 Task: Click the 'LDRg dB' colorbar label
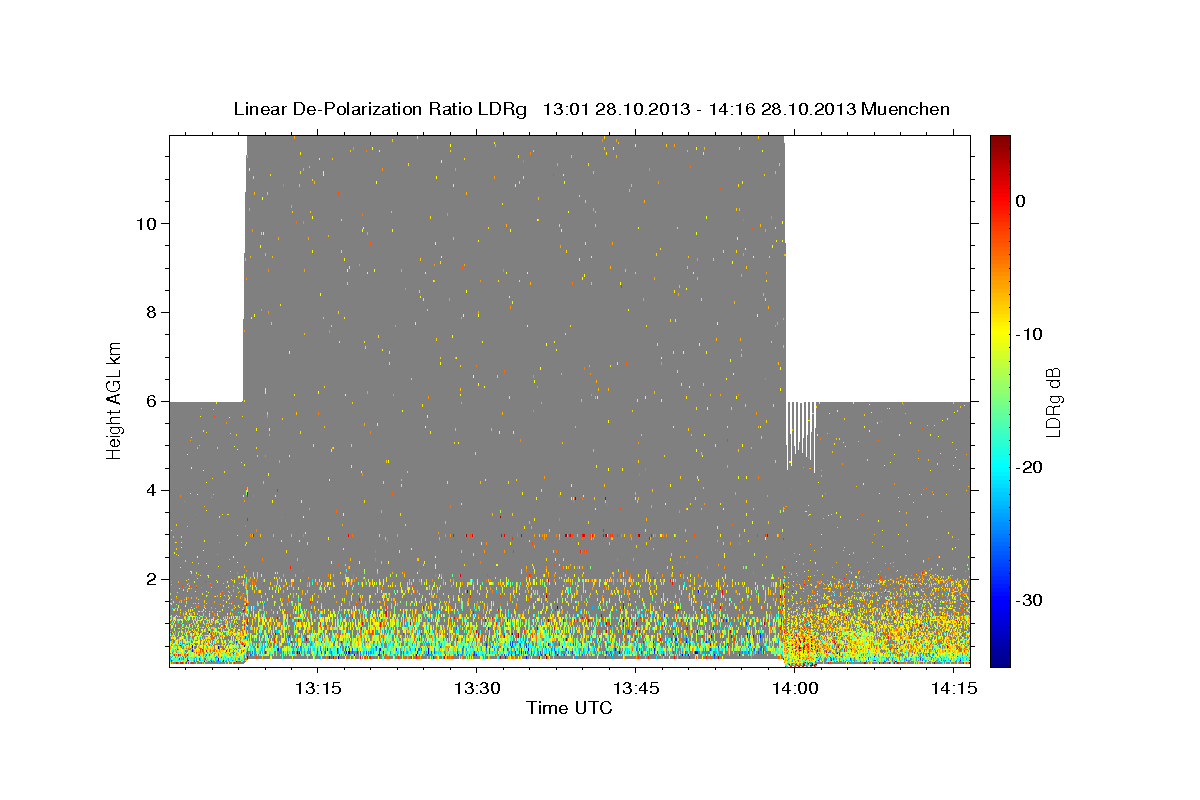click(1052, 401)
